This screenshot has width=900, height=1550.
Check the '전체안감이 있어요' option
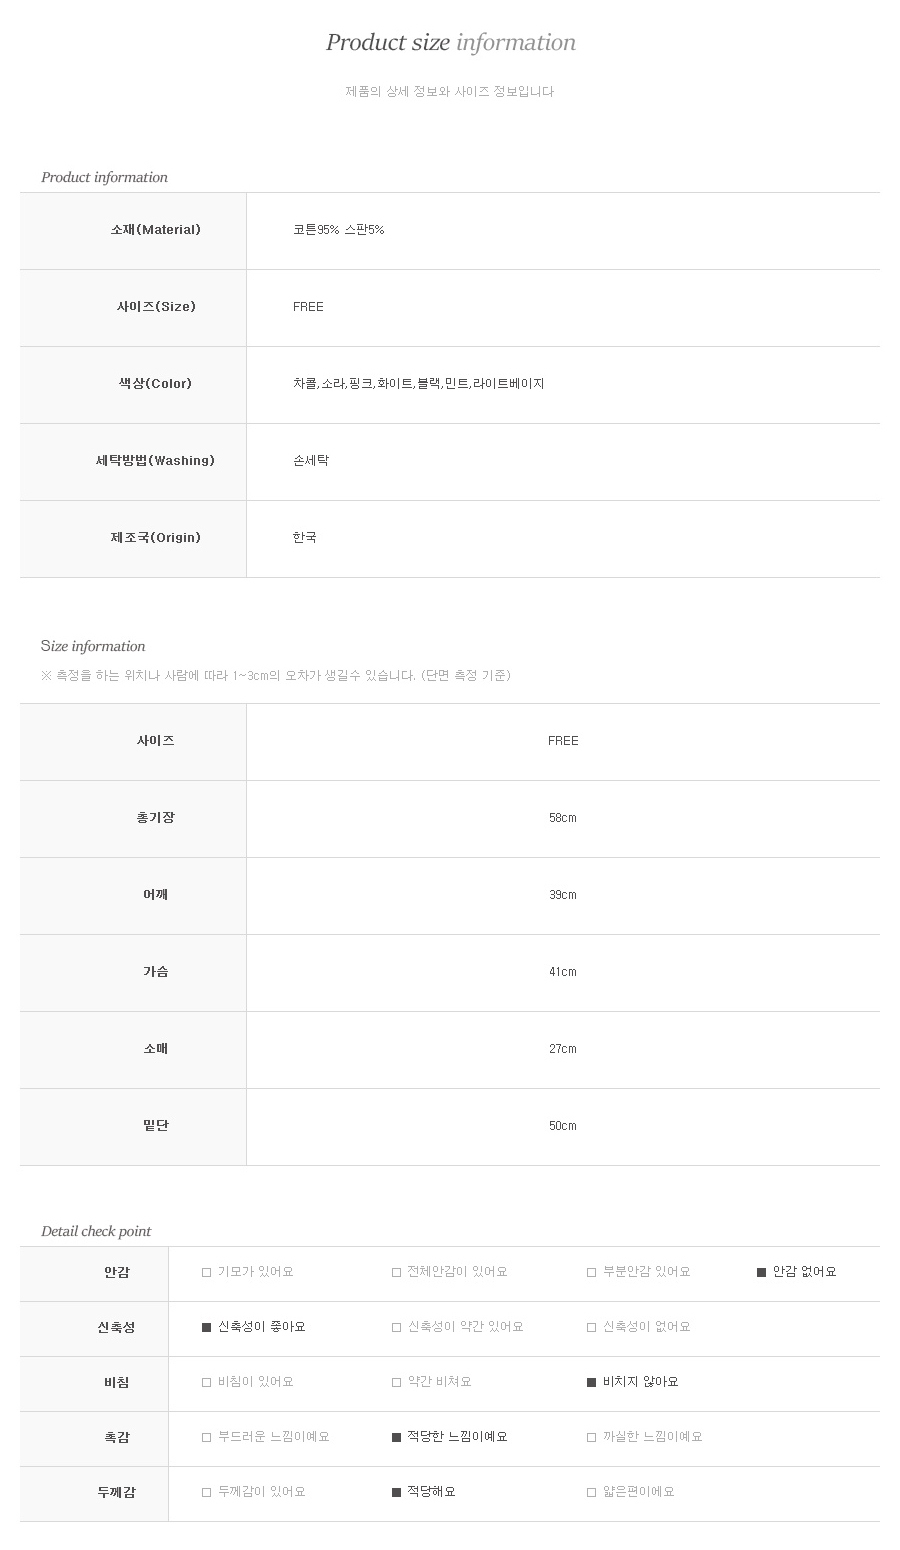tap(397, 1273)
